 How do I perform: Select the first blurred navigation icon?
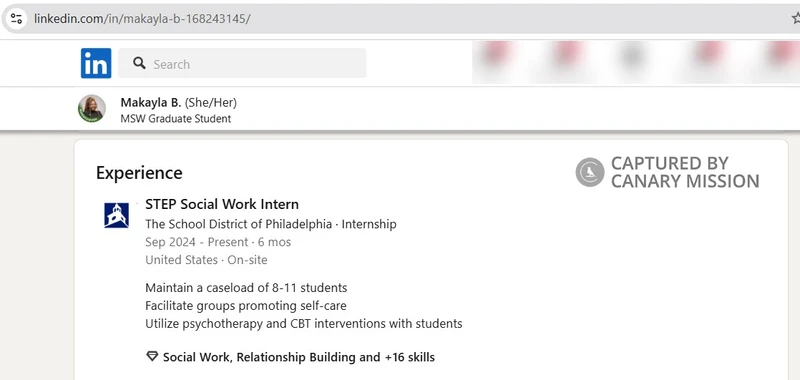[x=497, y=54]
